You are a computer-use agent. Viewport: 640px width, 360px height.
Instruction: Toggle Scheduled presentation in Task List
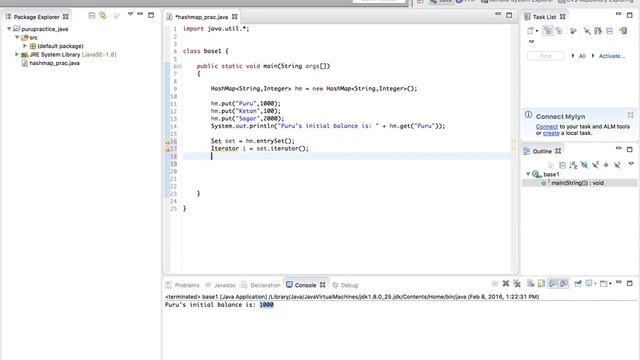[559, 31]
